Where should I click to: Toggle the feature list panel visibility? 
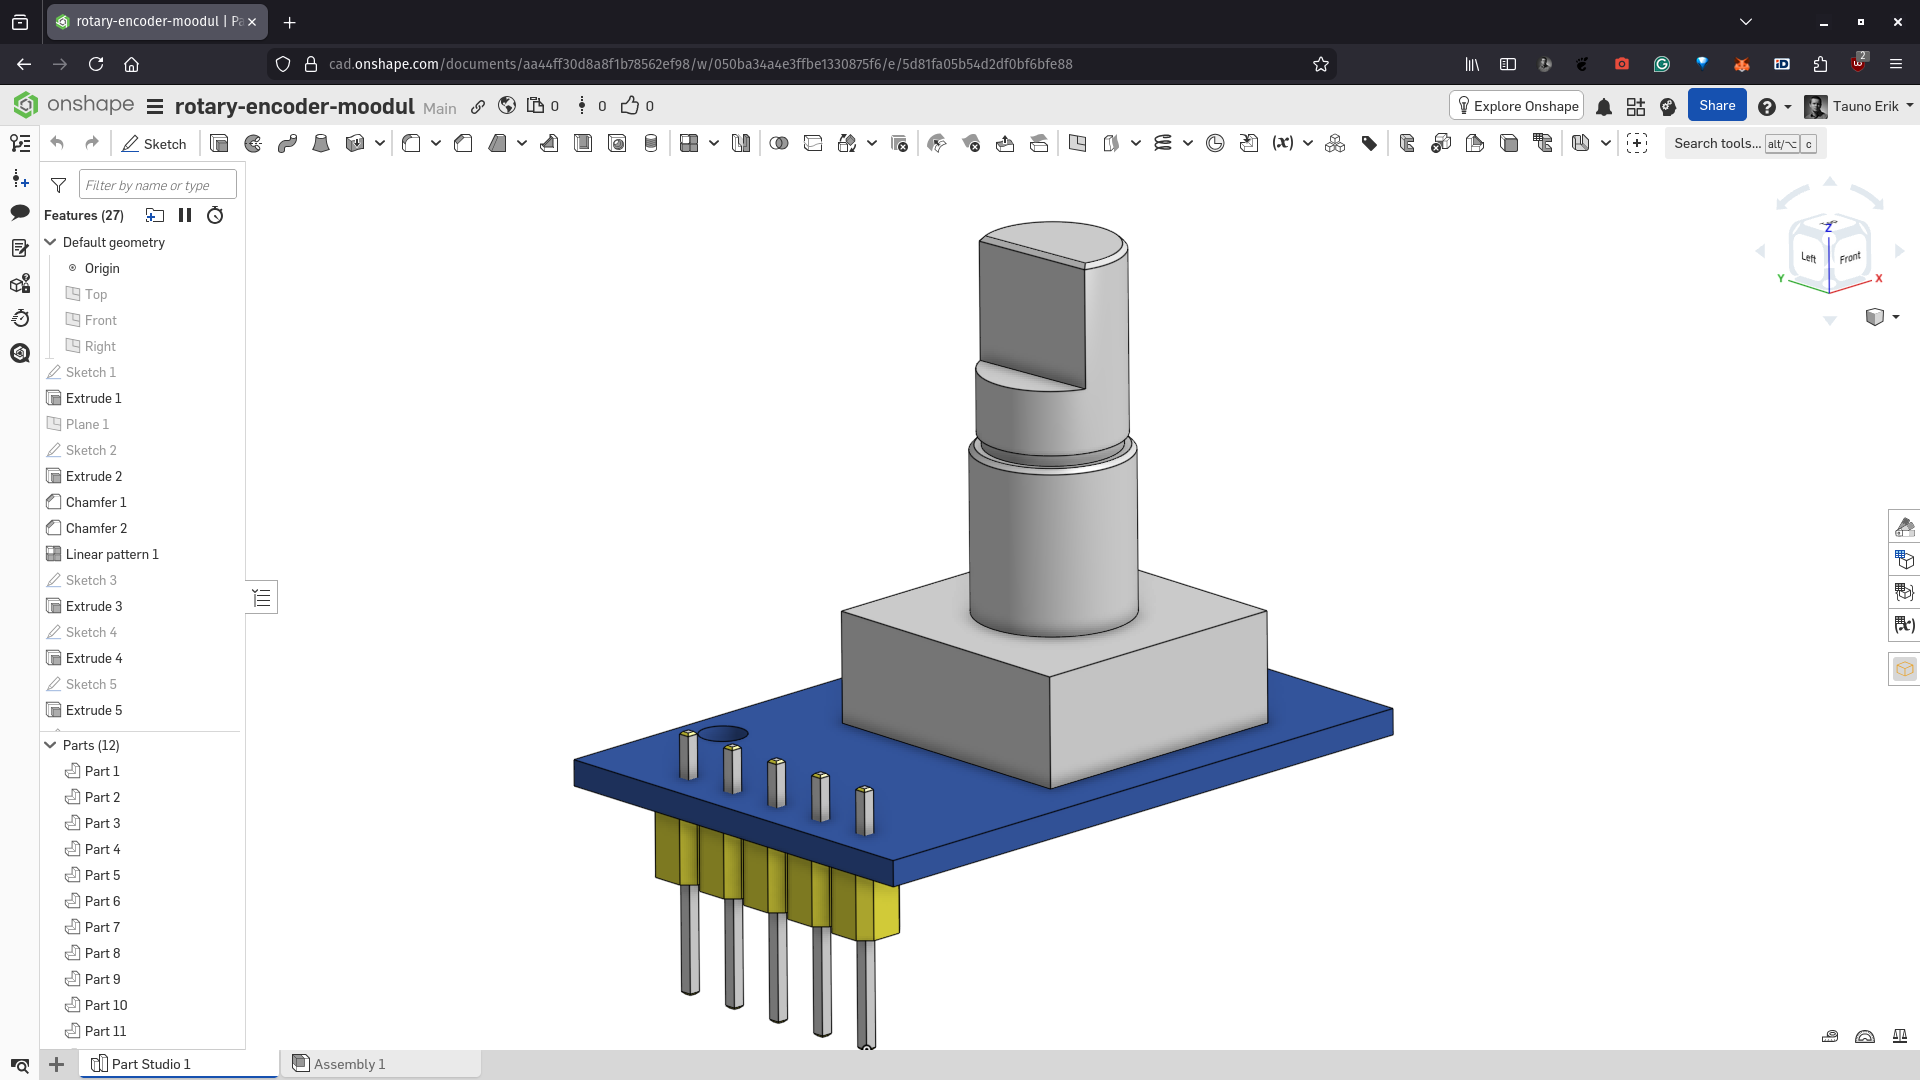pos(20,144)
